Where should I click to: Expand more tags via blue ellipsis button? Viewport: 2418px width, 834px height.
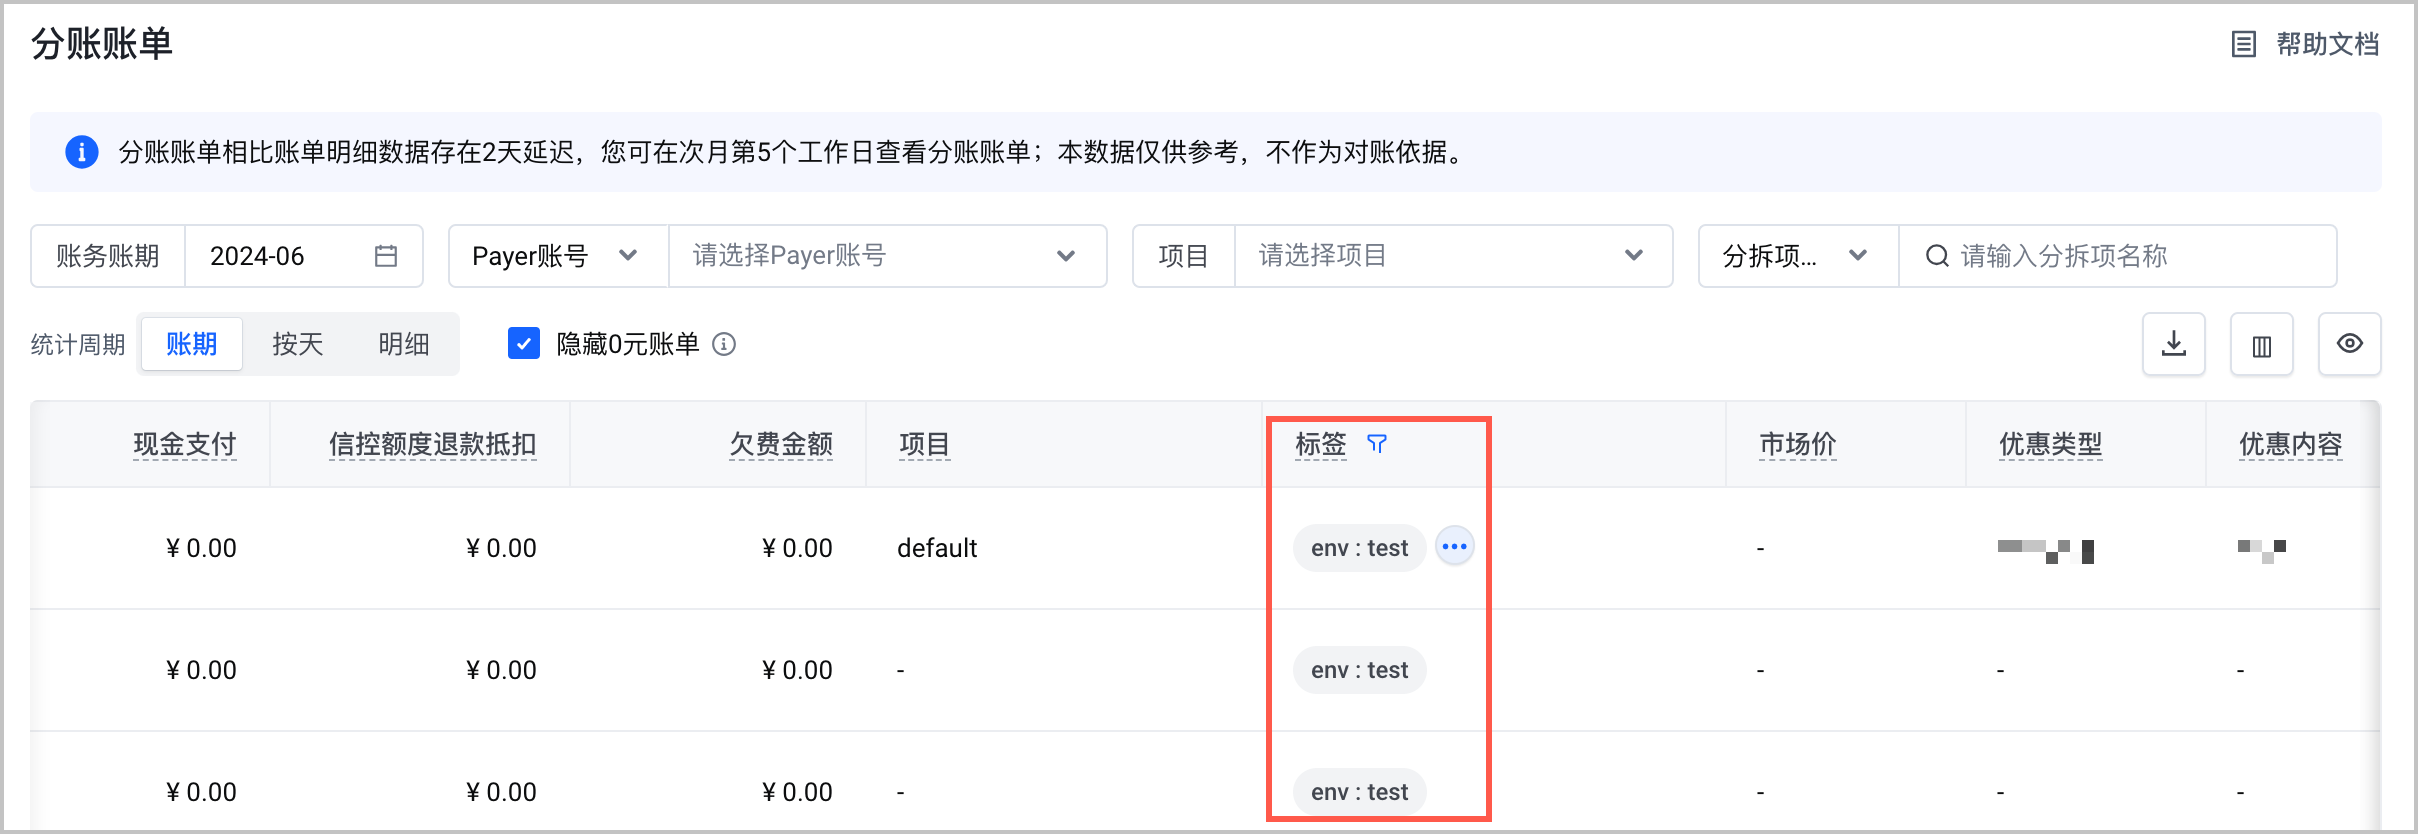click(1455, 547)
